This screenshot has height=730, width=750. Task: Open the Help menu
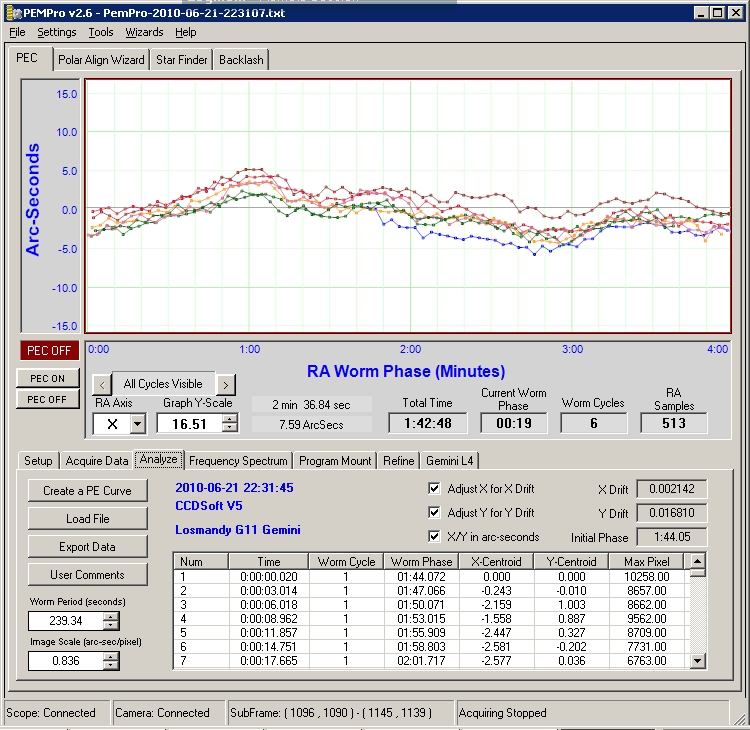pyautogui.click(x=186, y=32)
